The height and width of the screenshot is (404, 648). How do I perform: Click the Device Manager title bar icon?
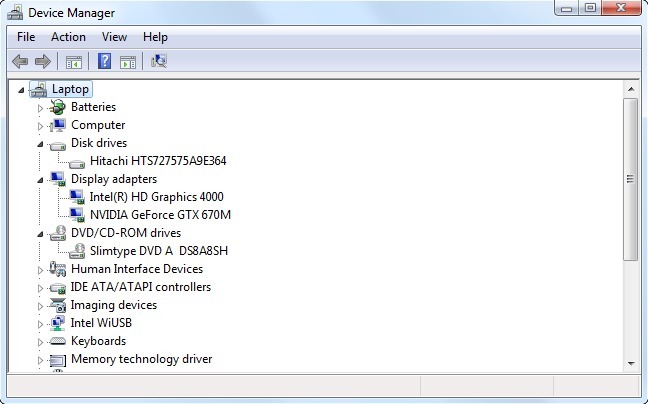(15, 12)
